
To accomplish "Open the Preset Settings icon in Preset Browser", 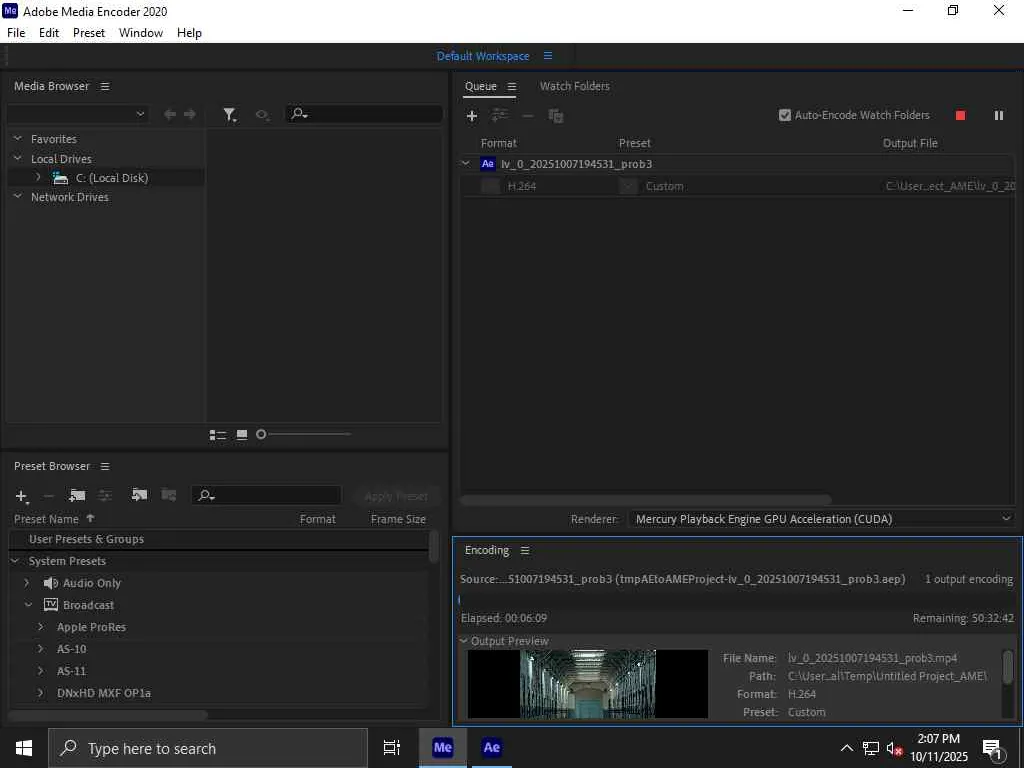I will pos(105,496).
